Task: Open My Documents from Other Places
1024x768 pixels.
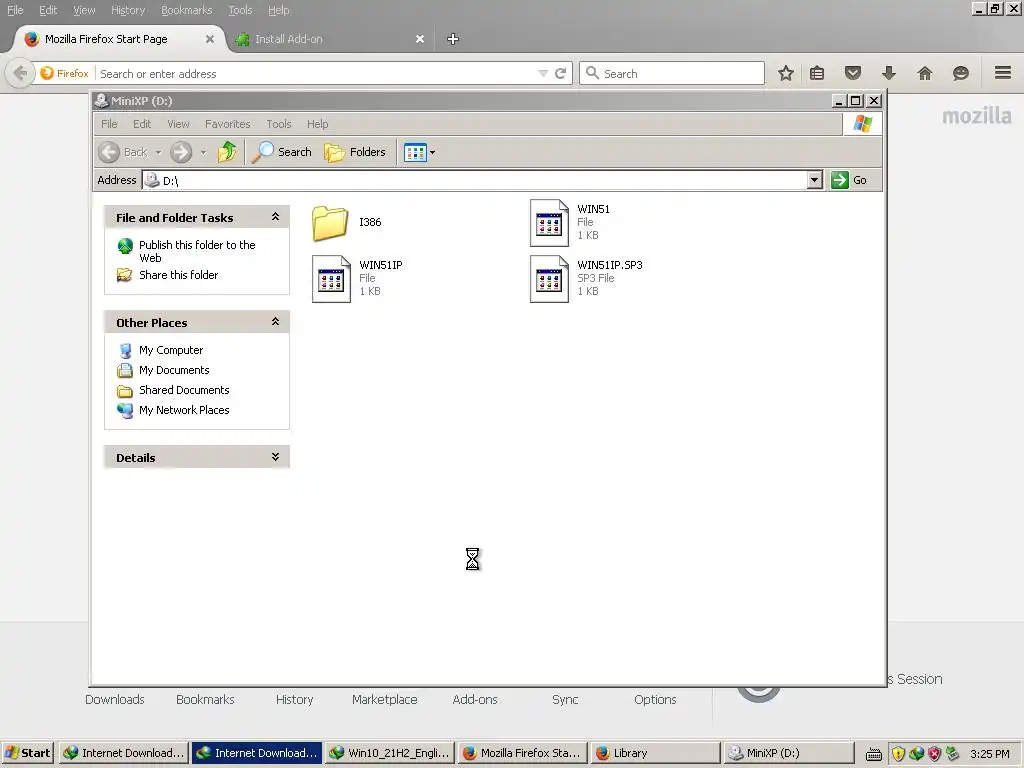Action: pos(174,370)
